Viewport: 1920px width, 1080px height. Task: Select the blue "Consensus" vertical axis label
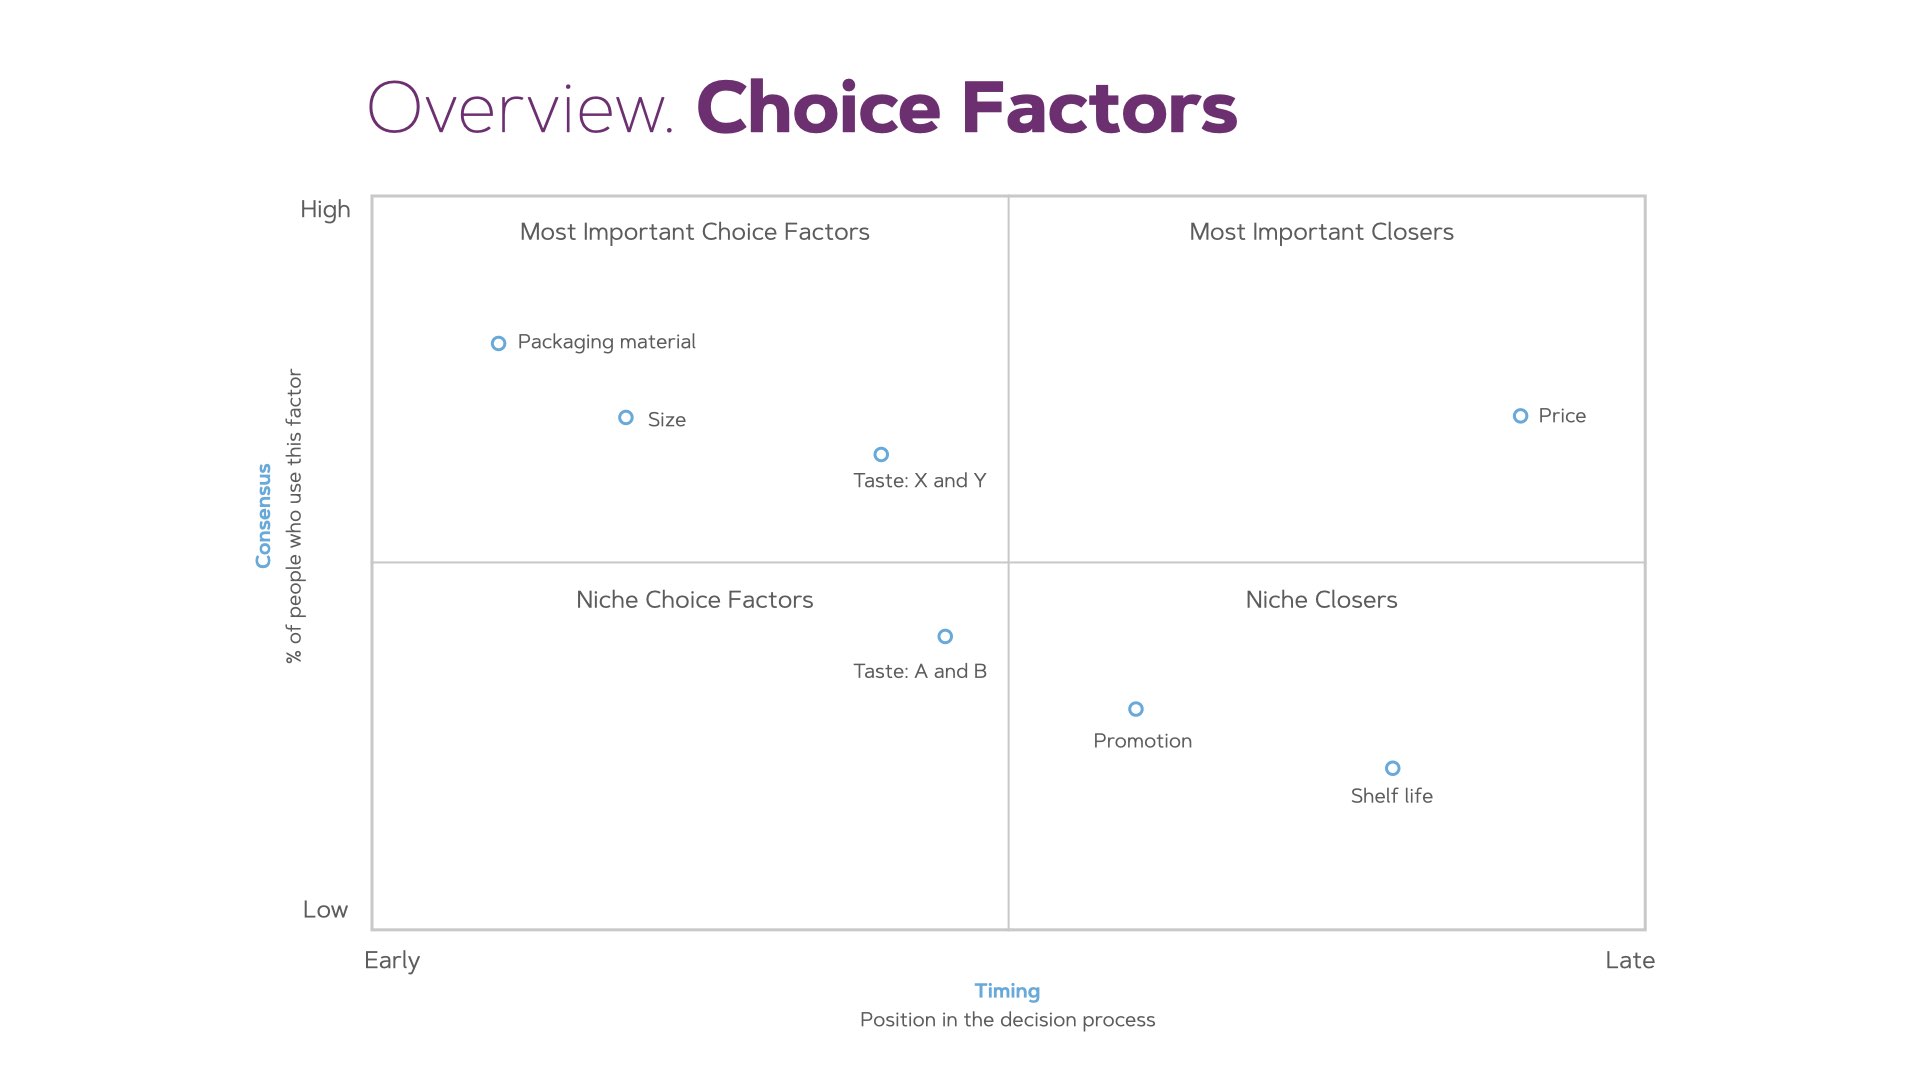click(264, 516)
